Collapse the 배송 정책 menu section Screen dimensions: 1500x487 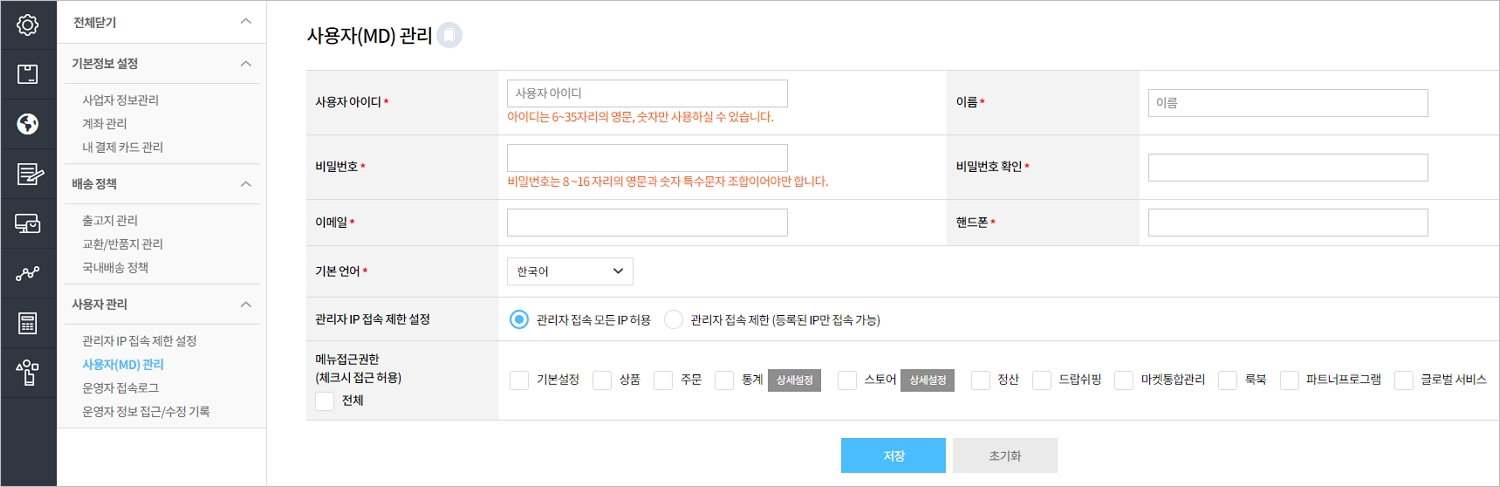point(246,184)
